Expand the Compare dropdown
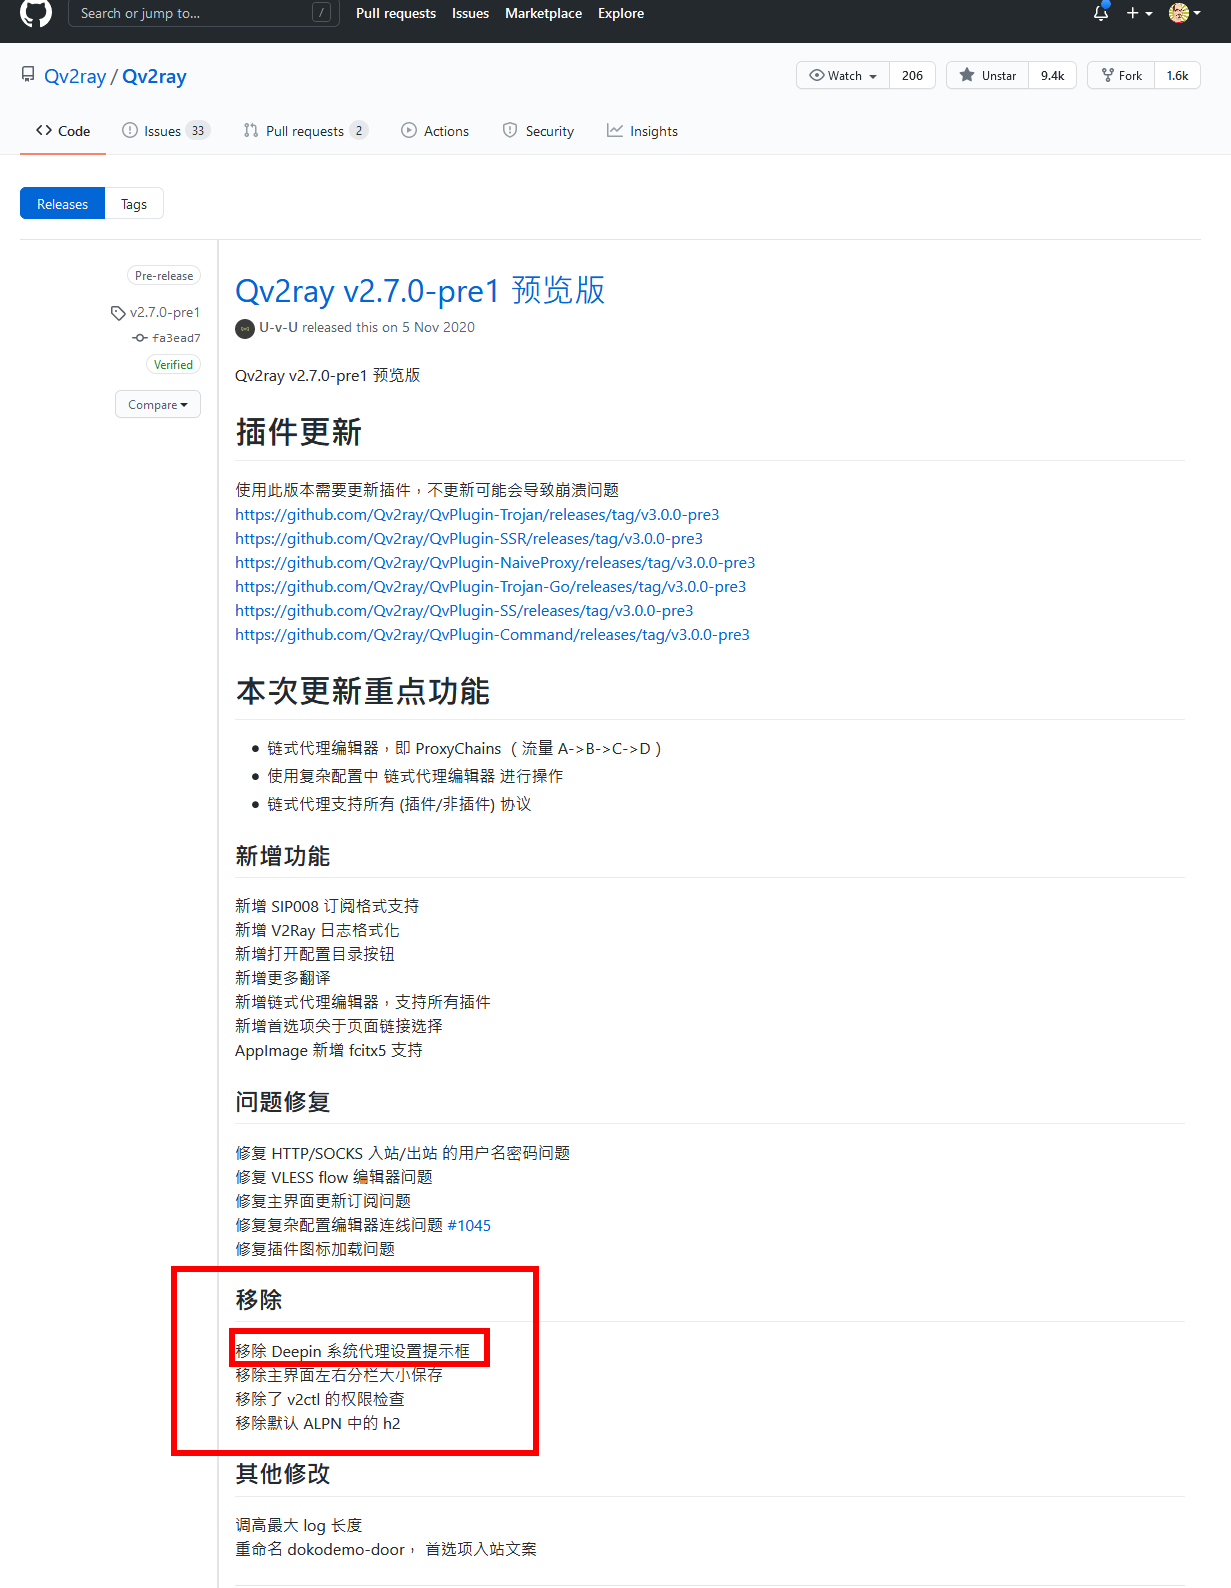The image size is (1231, 1588). (x=158, y=405)
